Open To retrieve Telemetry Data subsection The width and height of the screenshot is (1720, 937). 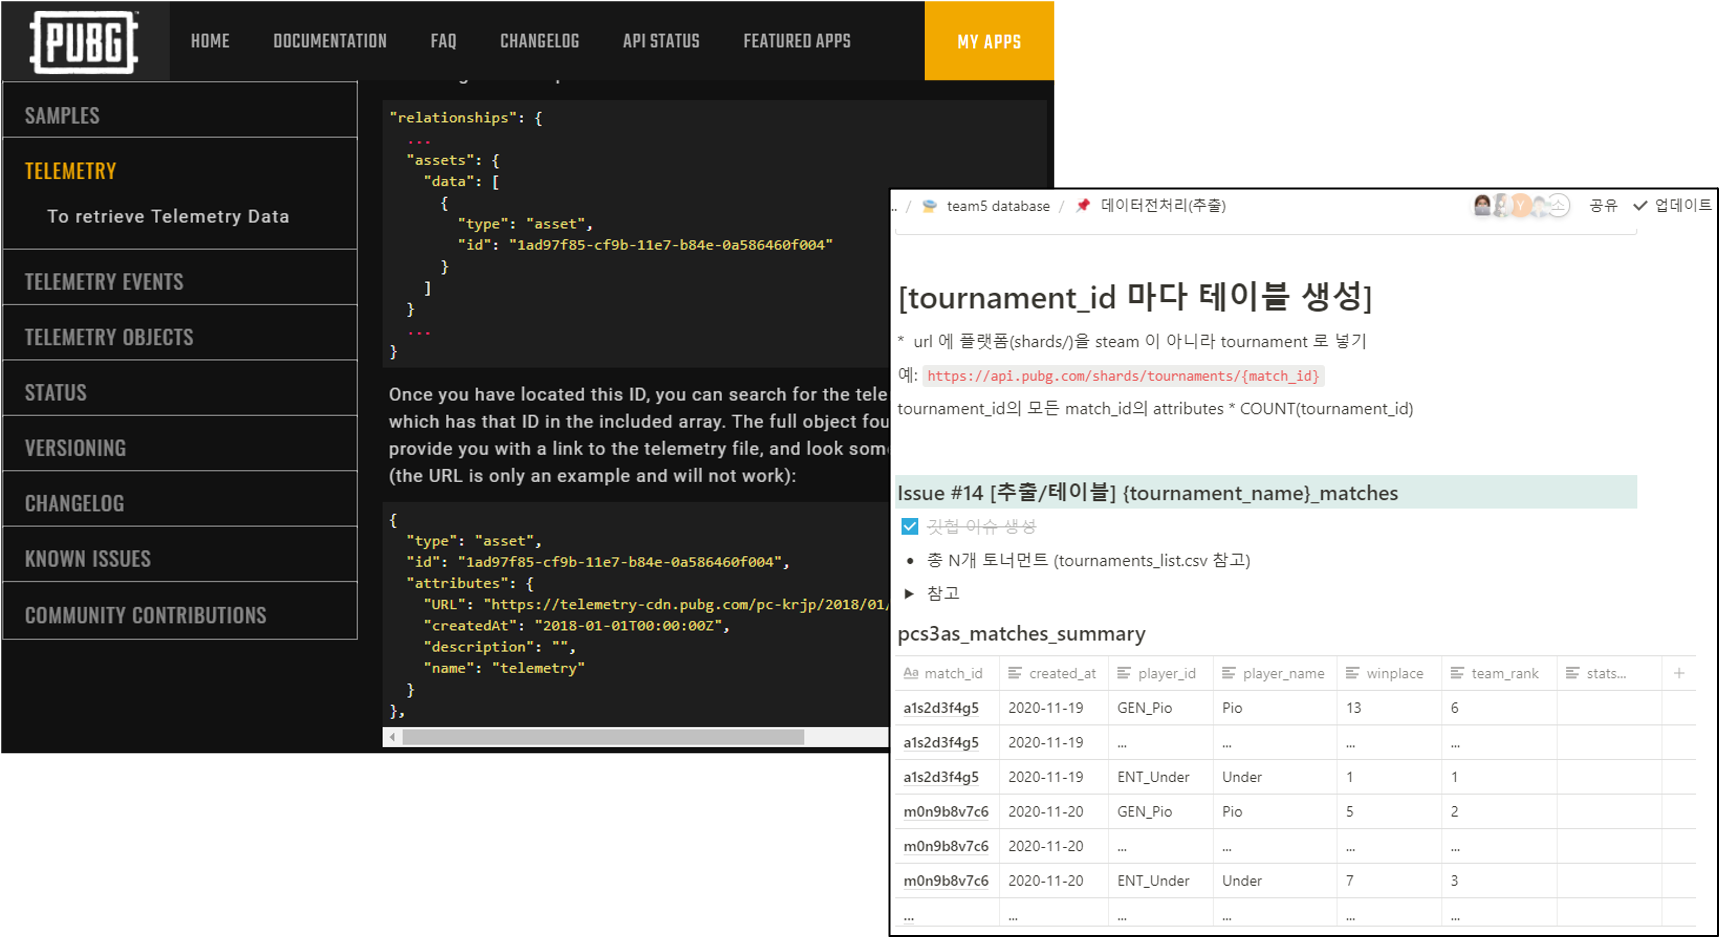coord(168,216)
